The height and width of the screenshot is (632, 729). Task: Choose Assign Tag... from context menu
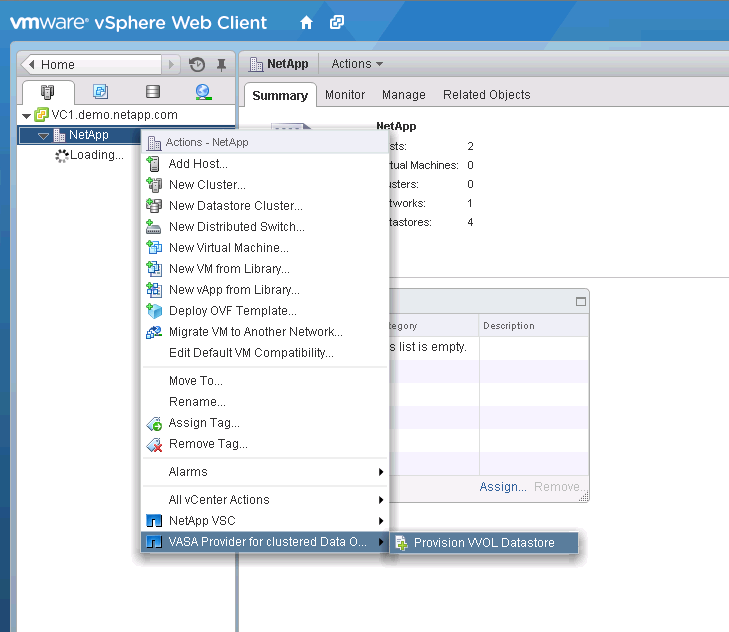click(265, 423)
